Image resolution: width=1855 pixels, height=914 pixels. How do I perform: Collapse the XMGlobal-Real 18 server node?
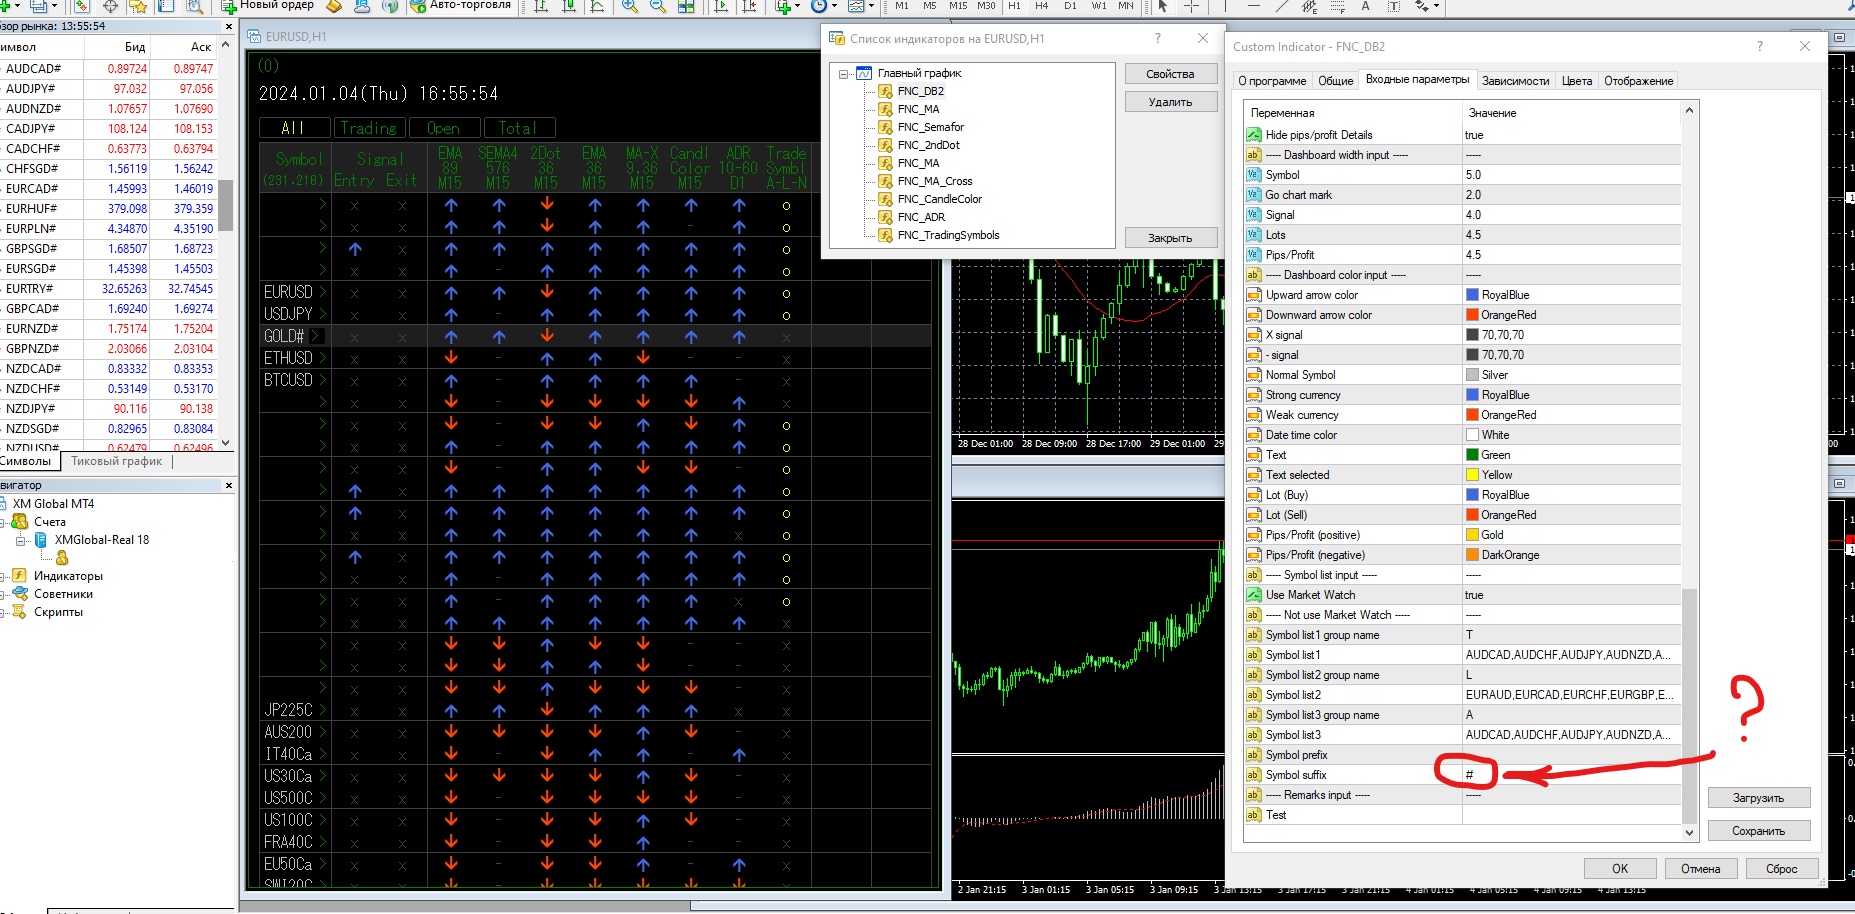[21, 540]
